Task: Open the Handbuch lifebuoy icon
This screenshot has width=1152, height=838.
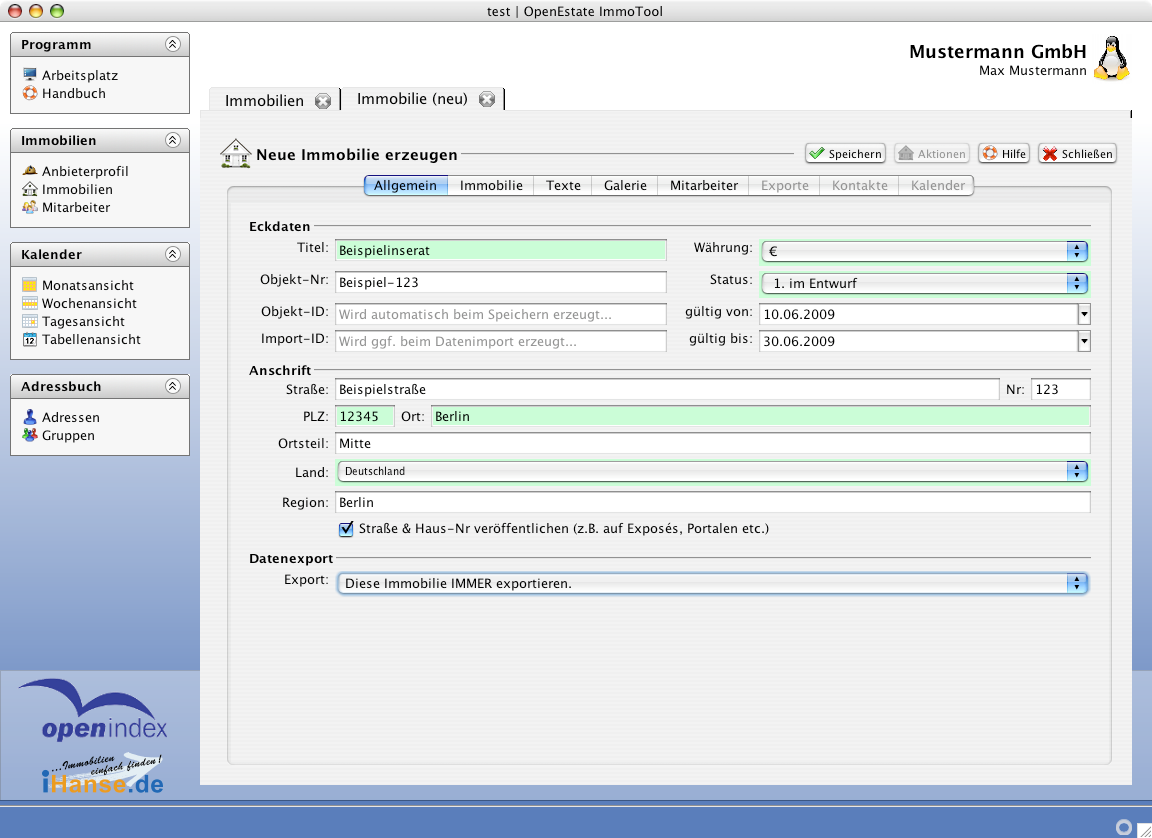Action: coord(30,93)
